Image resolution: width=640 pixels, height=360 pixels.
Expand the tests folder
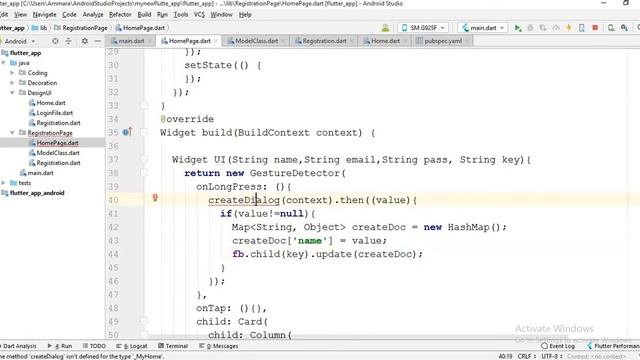coord(4,183)
